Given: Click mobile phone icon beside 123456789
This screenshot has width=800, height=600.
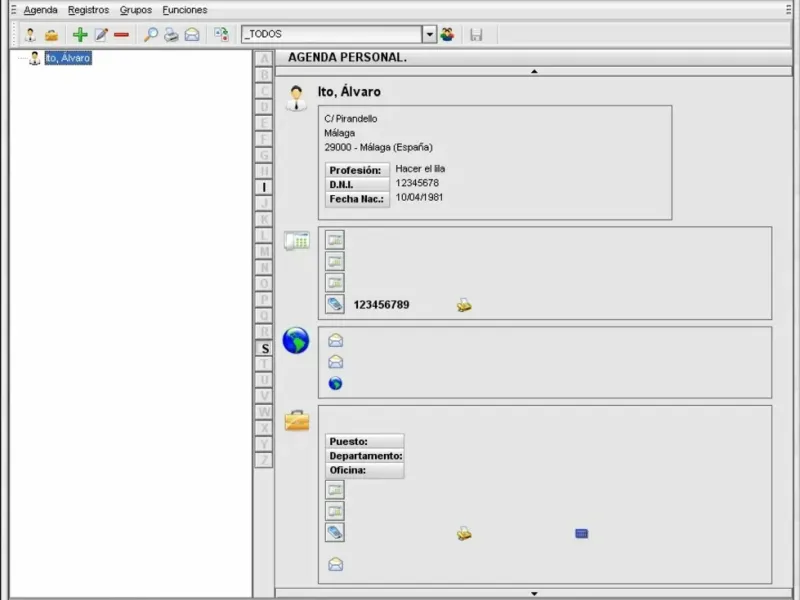Looking at the screenshot, I should (x=335, y=304).
